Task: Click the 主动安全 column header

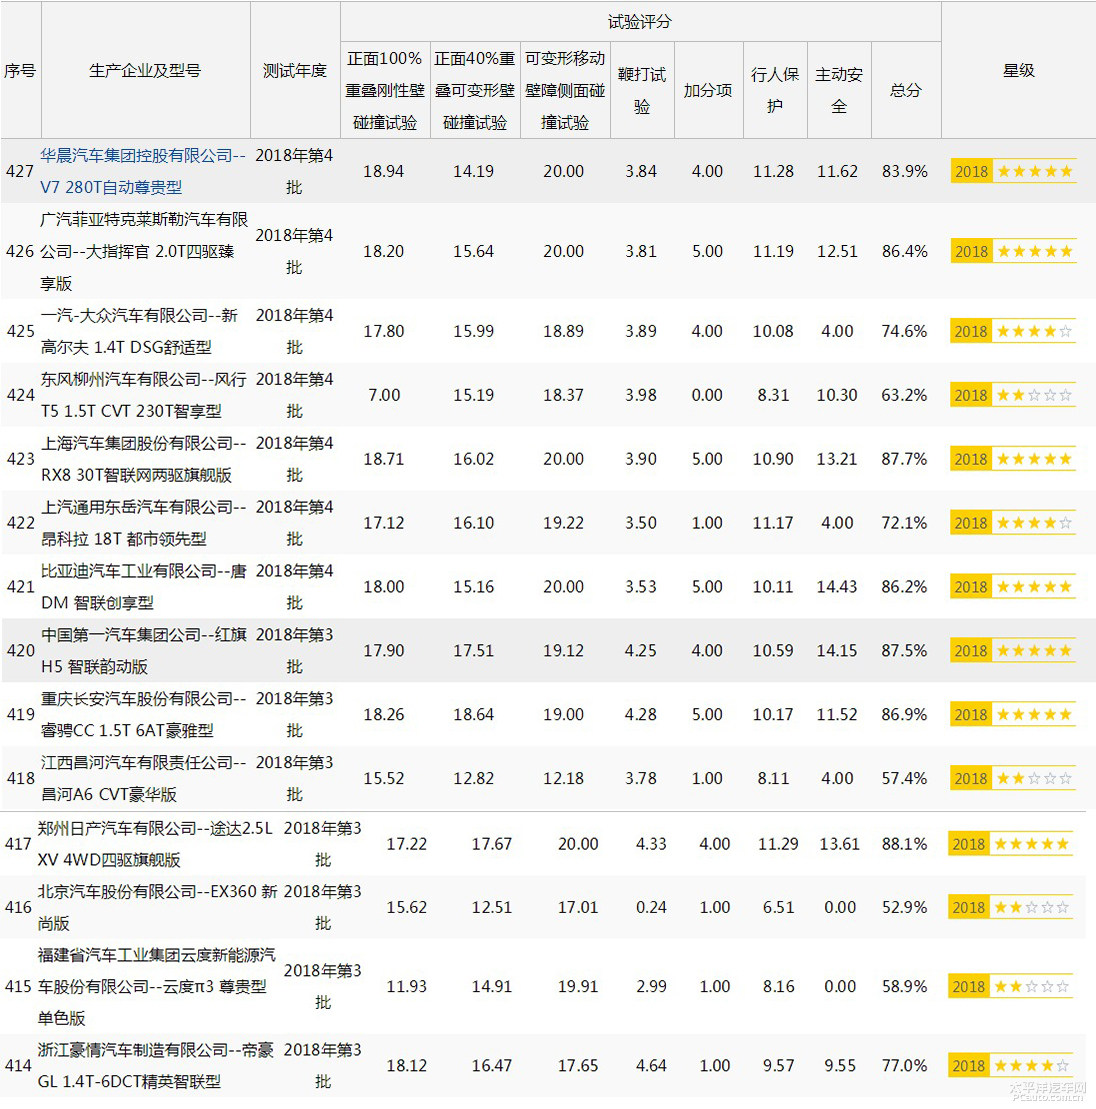Action: pos(839,91)
